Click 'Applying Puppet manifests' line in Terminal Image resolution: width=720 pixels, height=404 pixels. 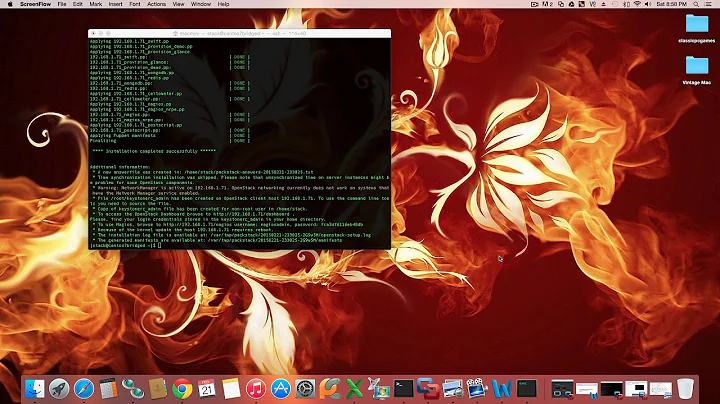click(123, 135)
